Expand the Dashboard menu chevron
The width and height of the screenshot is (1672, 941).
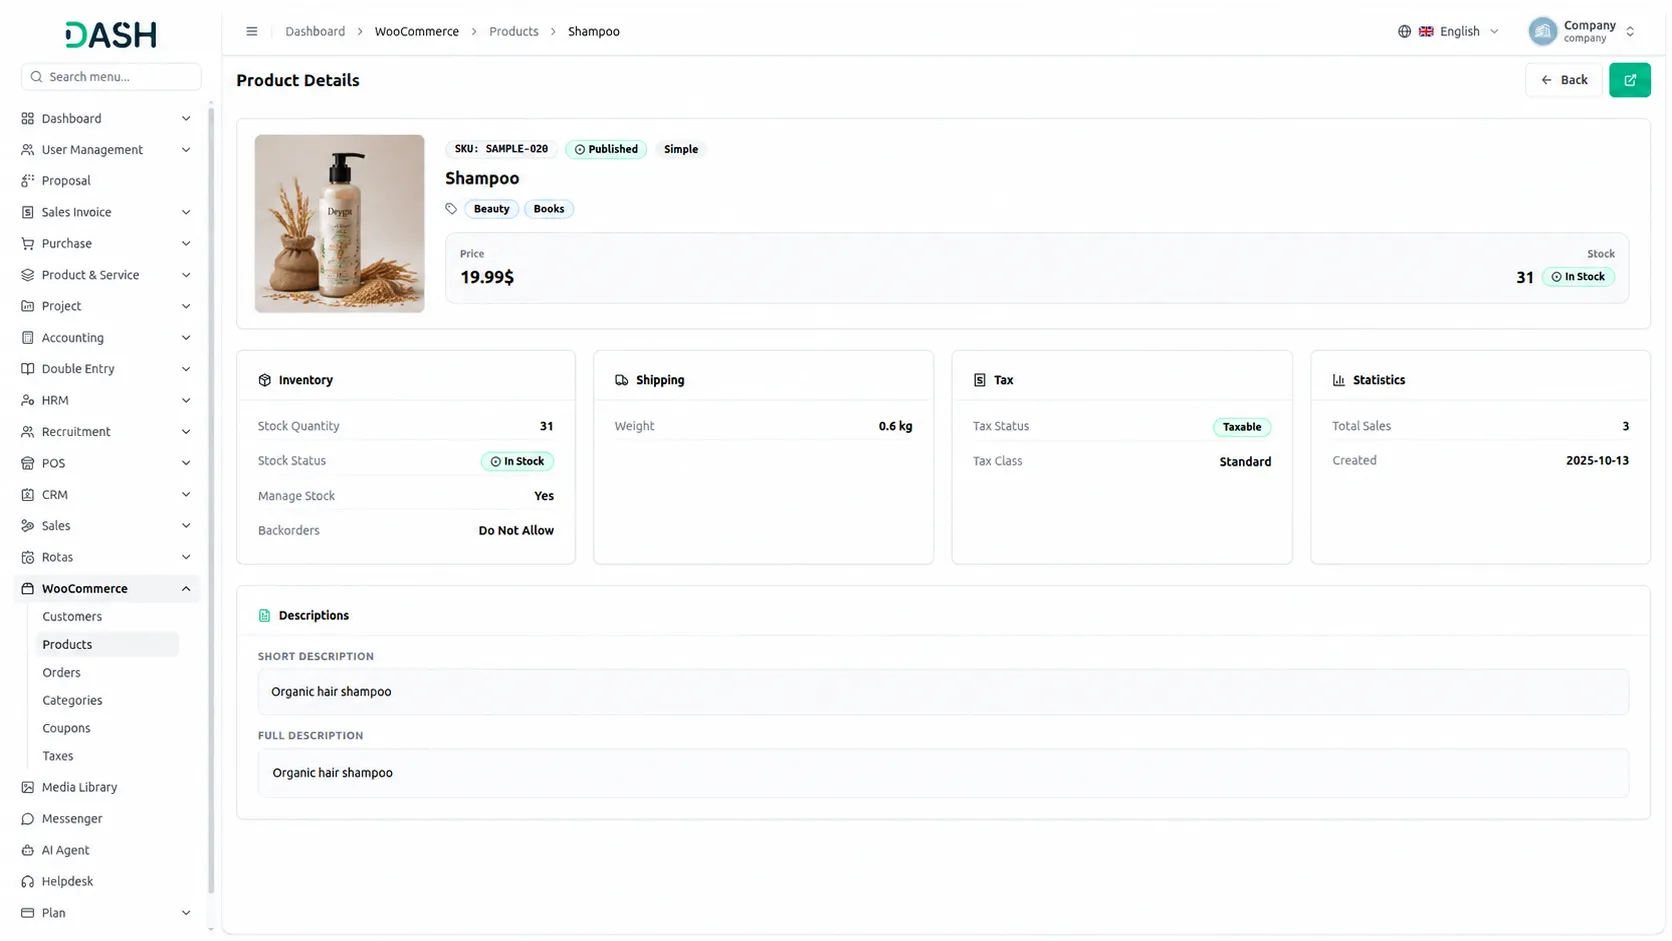(186, 118)
